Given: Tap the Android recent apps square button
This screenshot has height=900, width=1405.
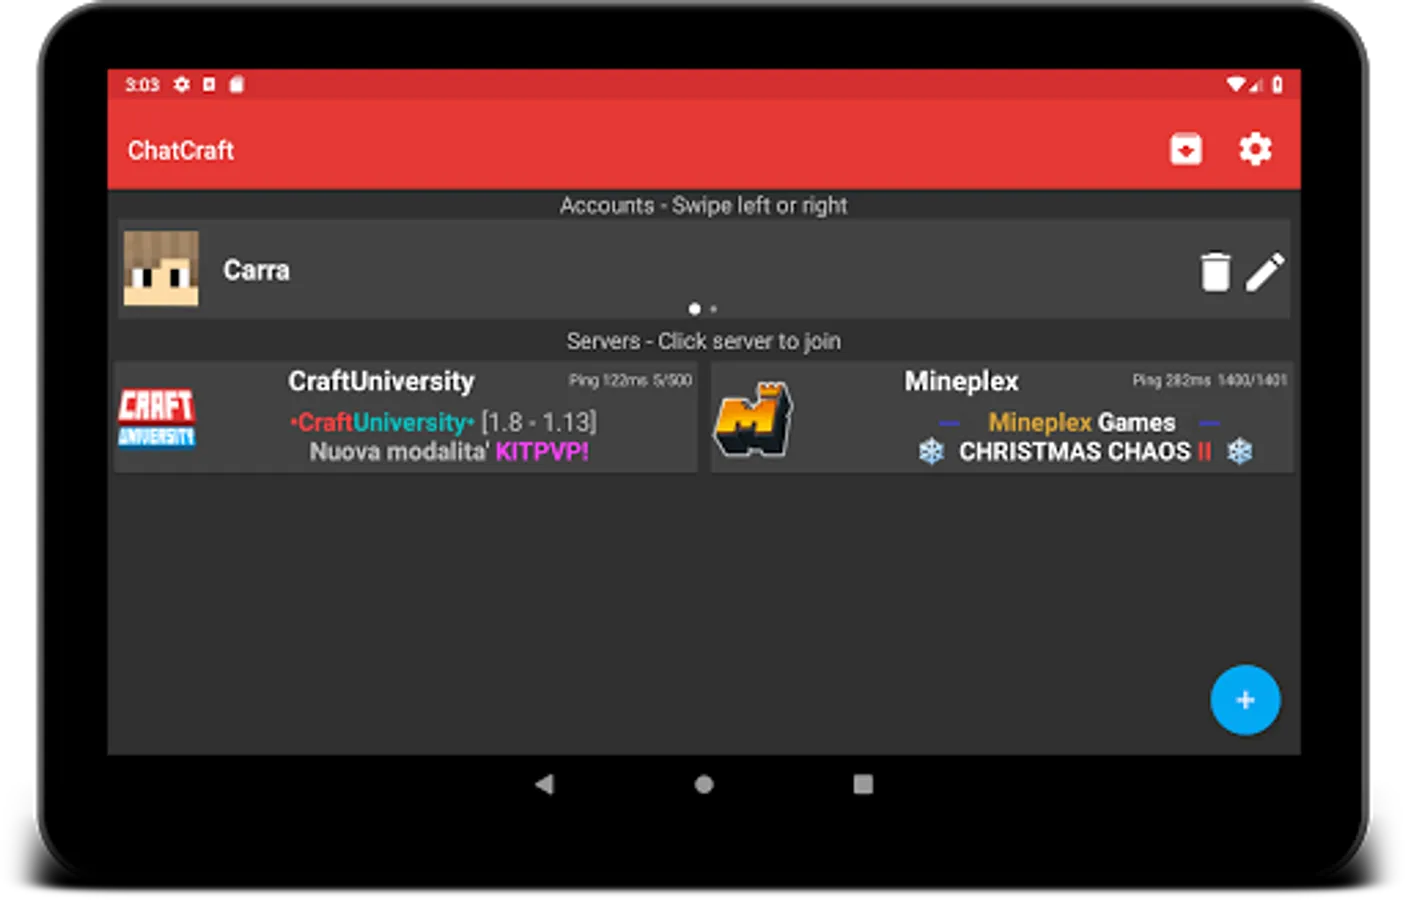Looking at the screenshot, I should [863, 784].
